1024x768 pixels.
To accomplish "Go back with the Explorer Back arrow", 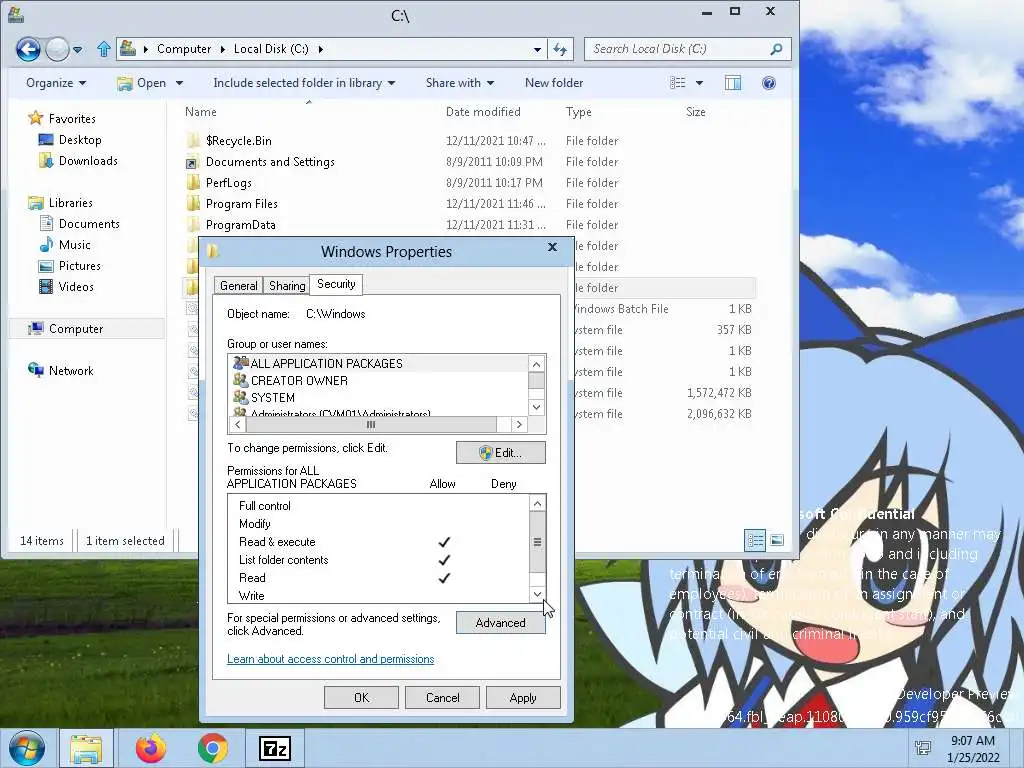I will click(28, 49).
